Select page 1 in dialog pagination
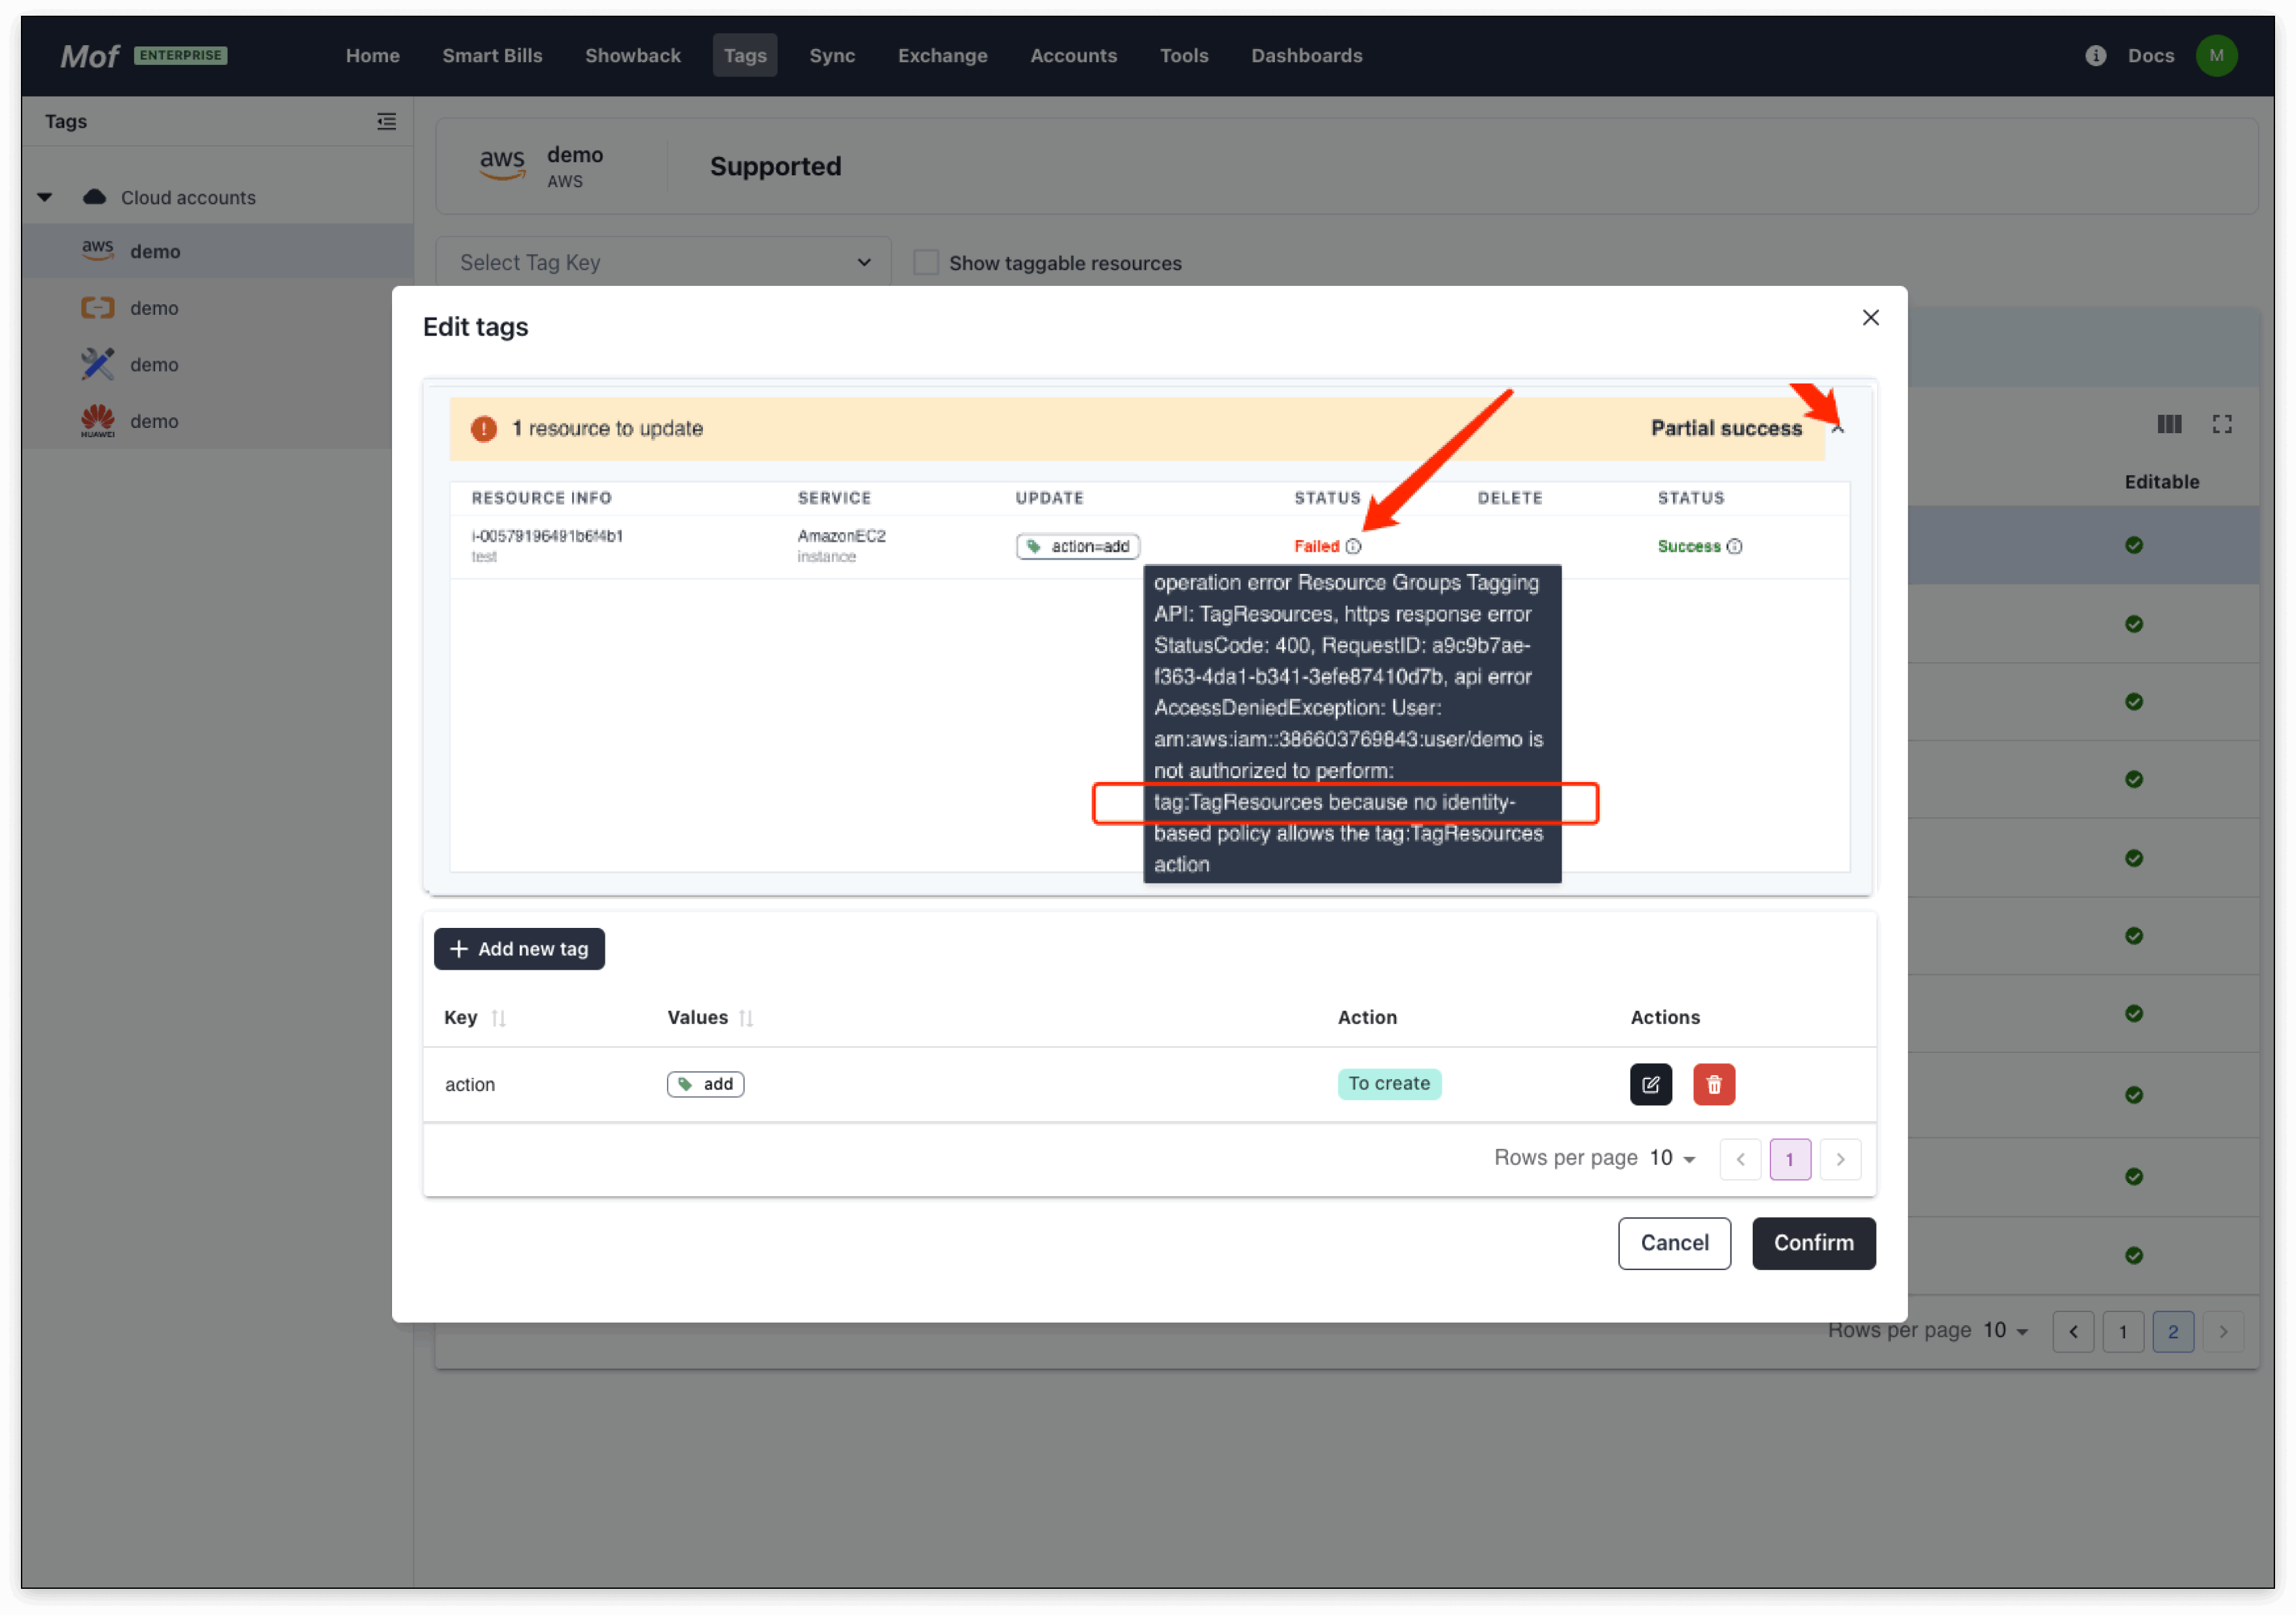 point(1790,1159)
